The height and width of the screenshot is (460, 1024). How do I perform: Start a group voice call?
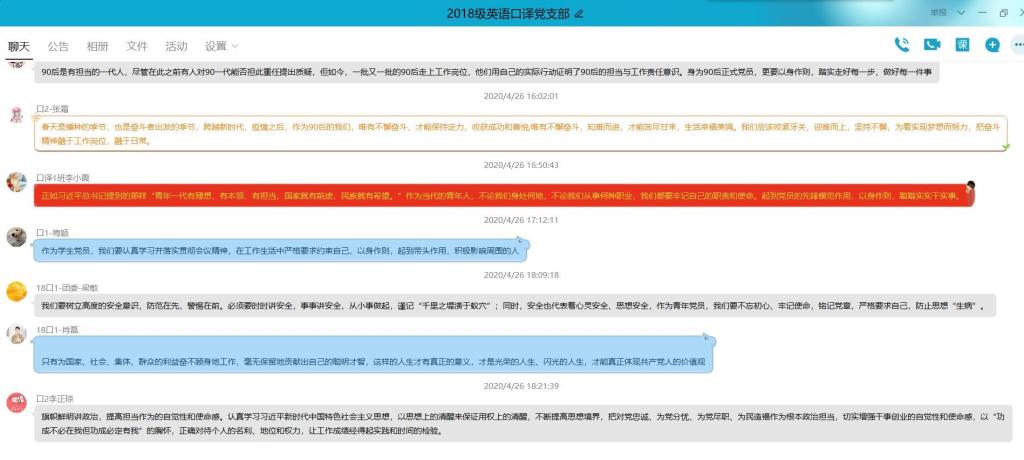coord(902,45)
